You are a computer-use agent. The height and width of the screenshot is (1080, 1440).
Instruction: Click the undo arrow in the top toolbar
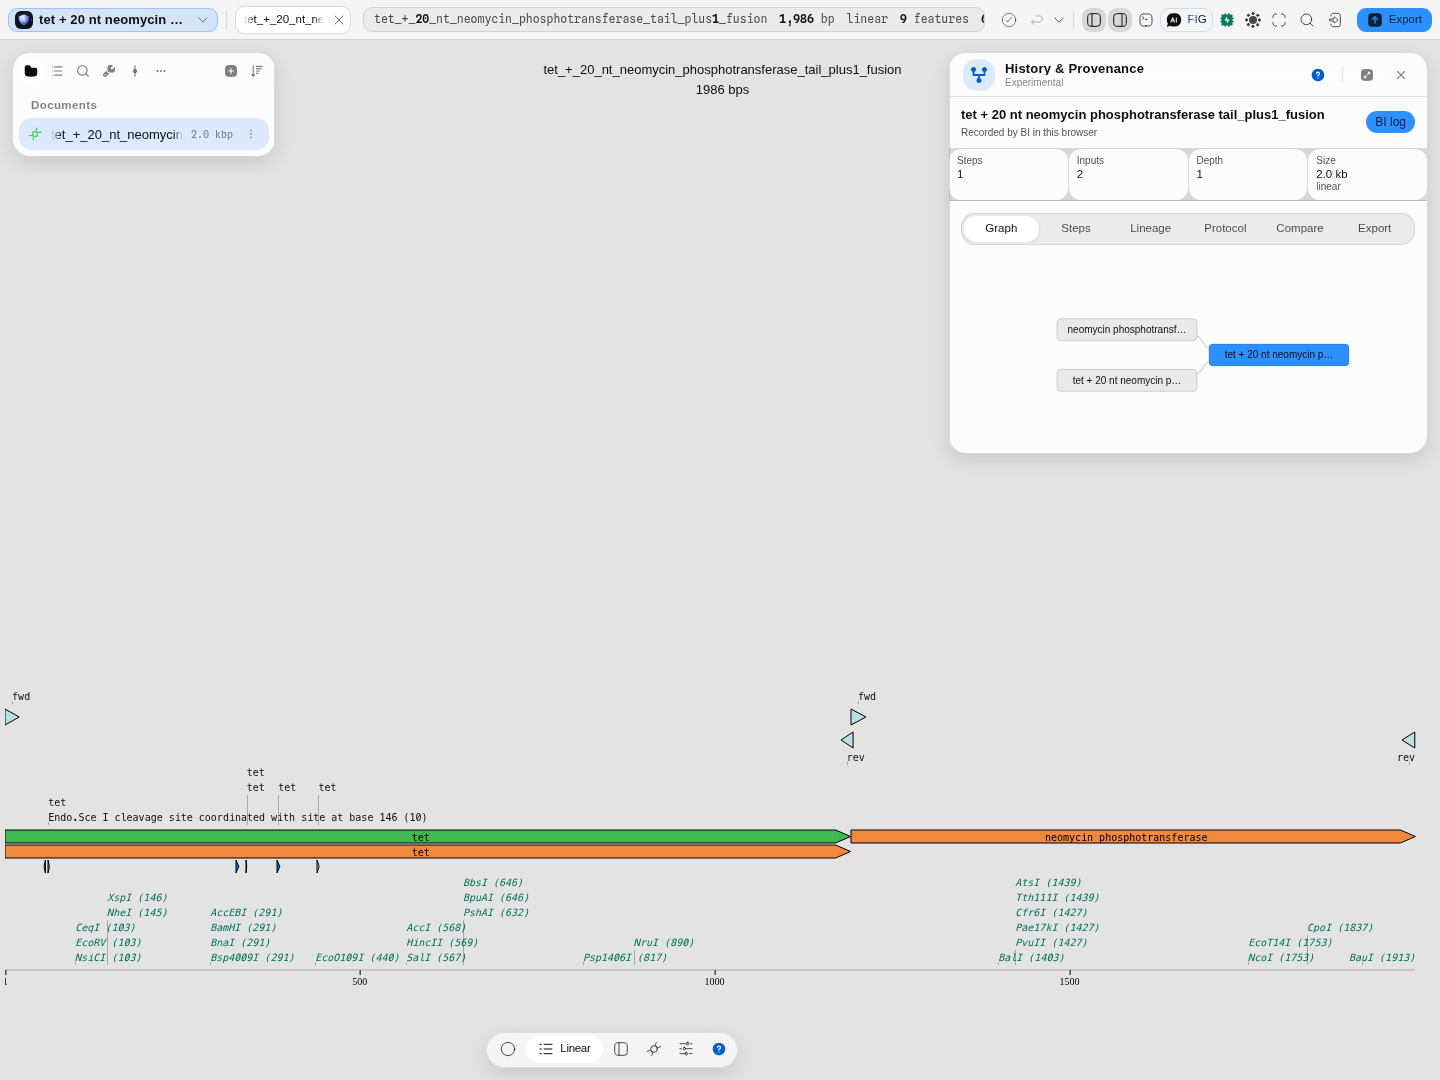tap(1037, 20)
